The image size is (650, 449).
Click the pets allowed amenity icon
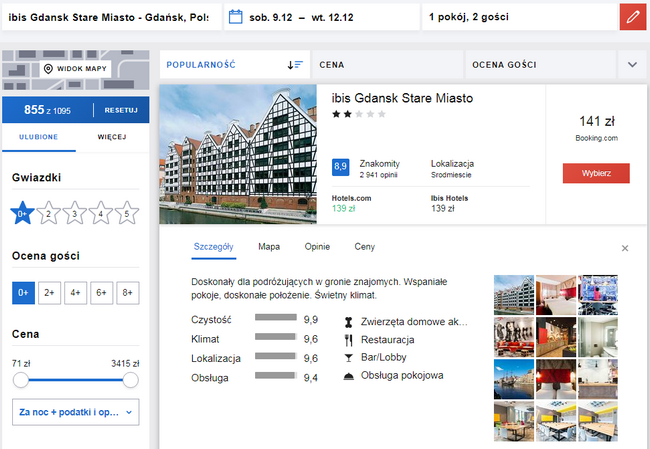(x=349, y=322)
